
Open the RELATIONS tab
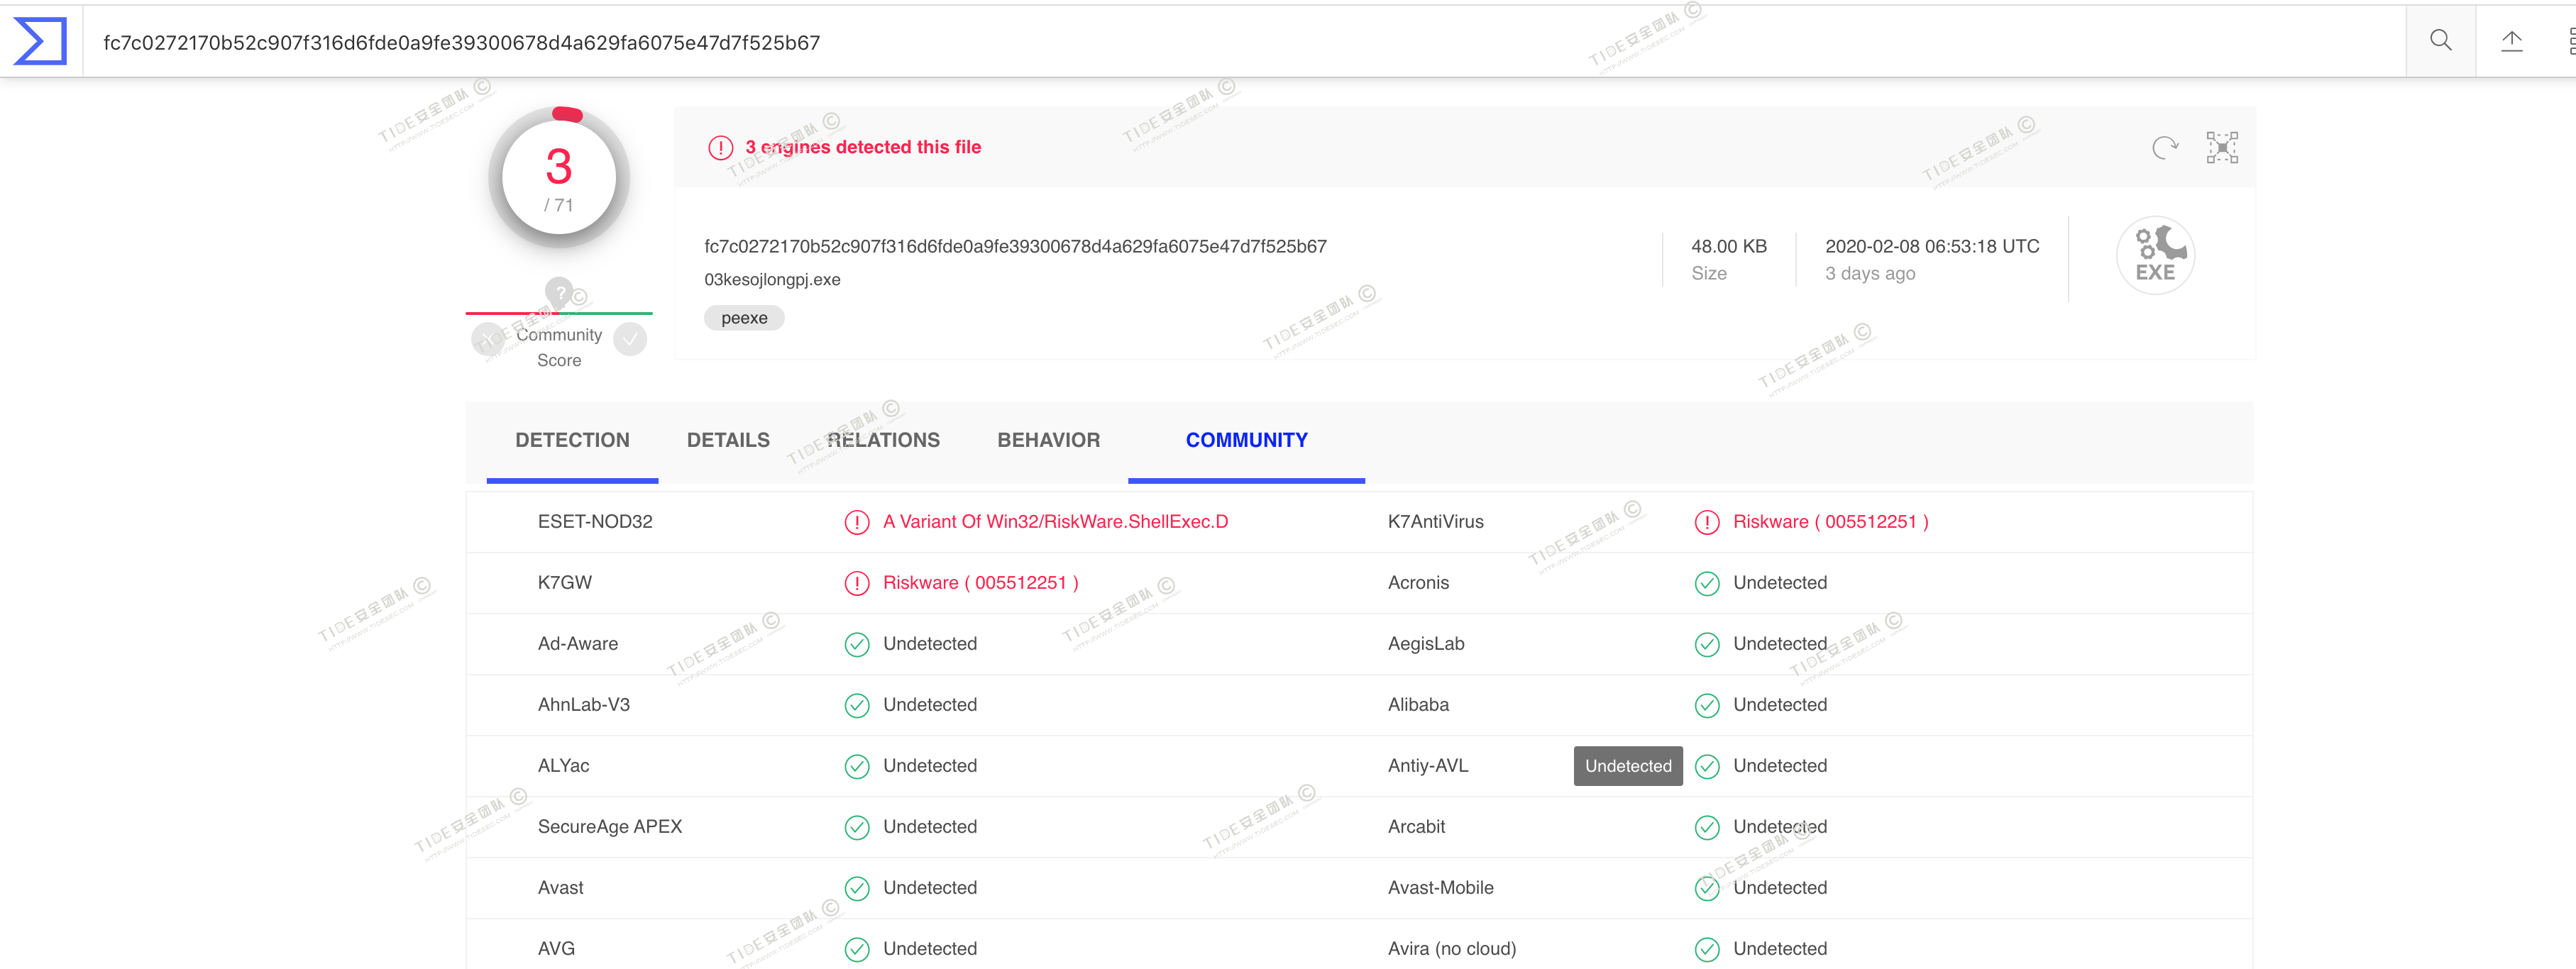click(883, 440)
